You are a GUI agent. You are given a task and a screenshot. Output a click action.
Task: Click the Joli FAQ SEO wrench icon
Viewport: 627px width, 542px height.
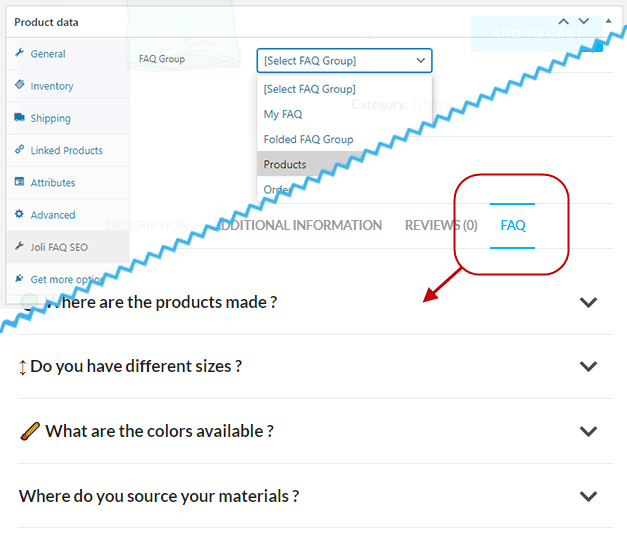(20, 246)
